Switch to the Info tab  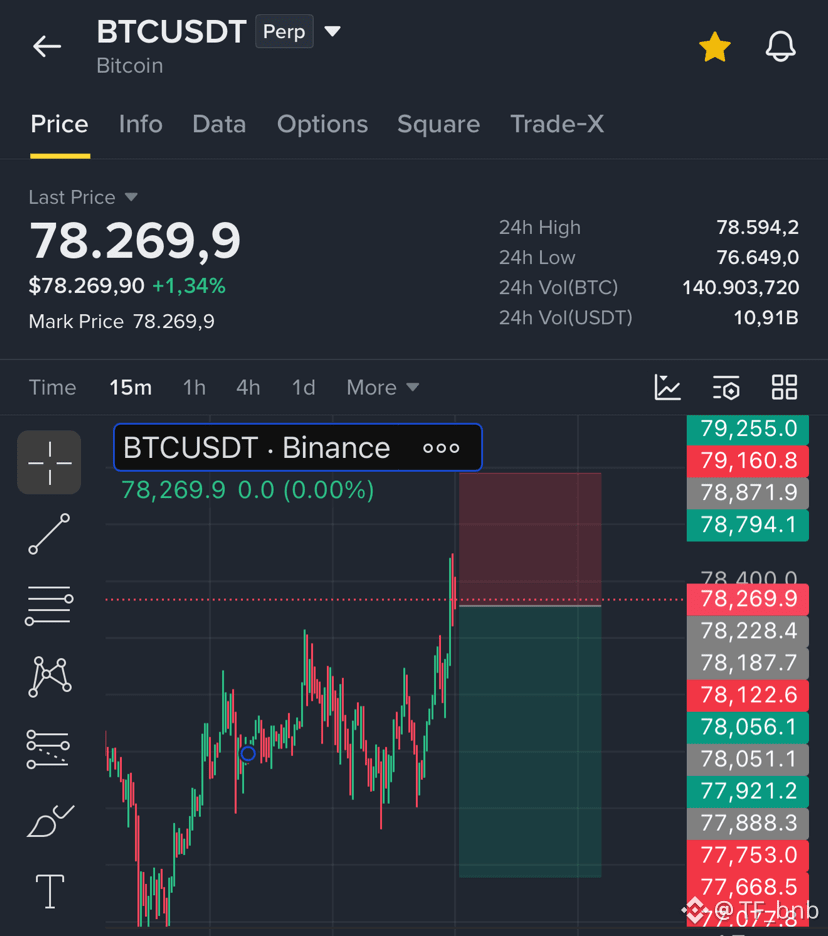coord(140,124)
